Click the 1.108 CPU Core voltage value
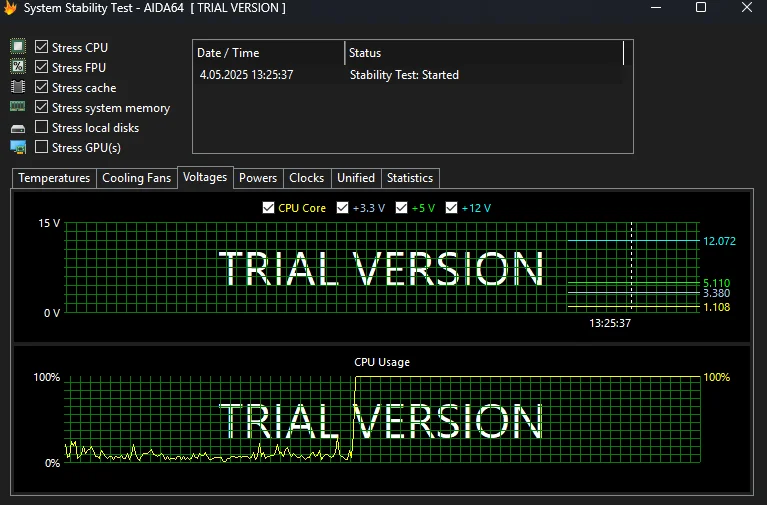 [x=717, y=307]
